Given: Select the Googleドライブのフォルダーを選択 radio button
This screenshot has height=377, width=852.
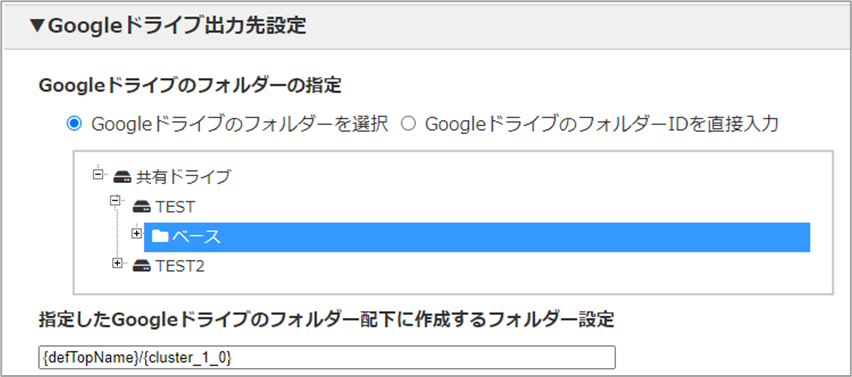Looking at the screenshot, I should coord(73,124).
